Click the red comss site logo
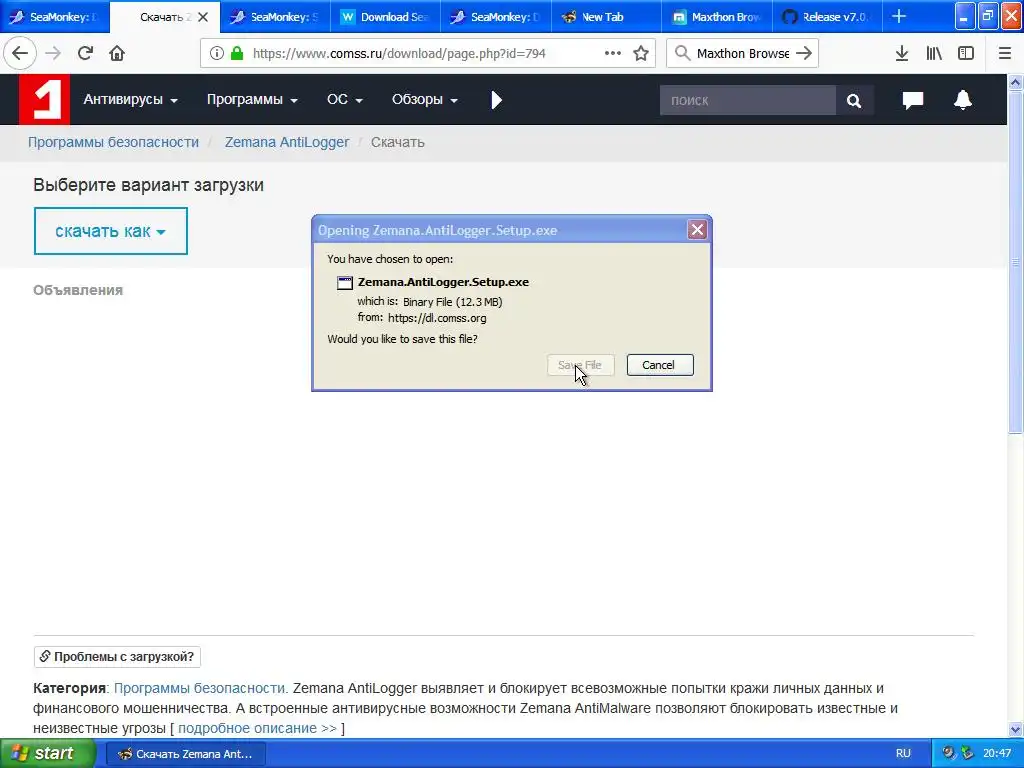This screenshot has height=768, width=1024. click(x=44, y=99)
